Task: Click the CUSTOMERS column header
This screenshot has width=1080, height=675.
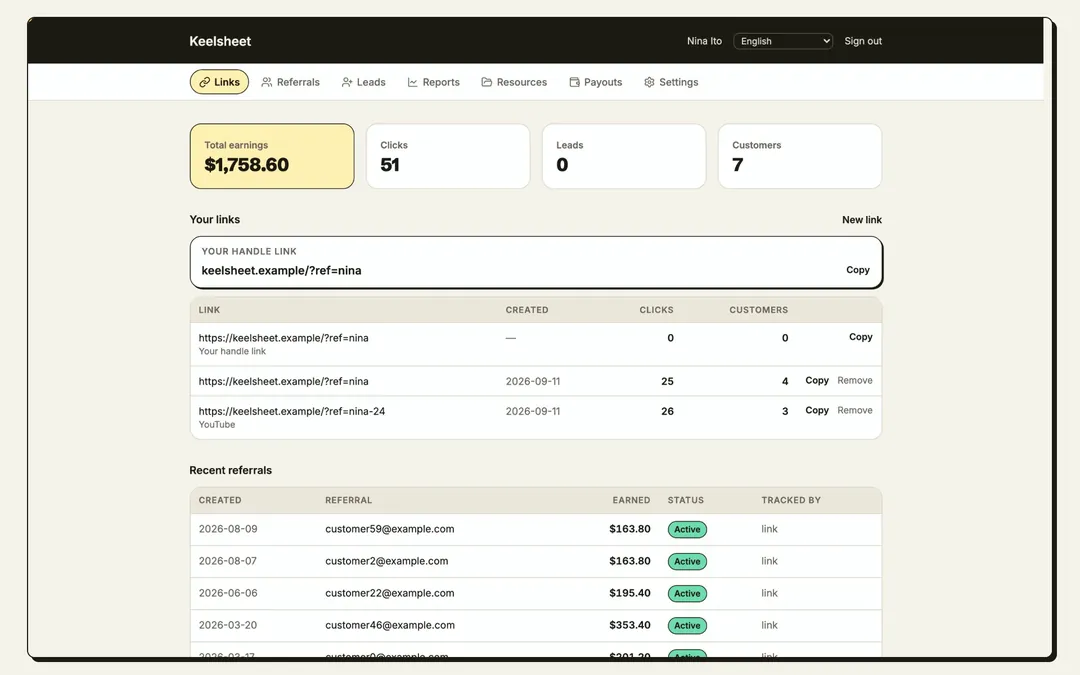Action: [x=758, y=310]
